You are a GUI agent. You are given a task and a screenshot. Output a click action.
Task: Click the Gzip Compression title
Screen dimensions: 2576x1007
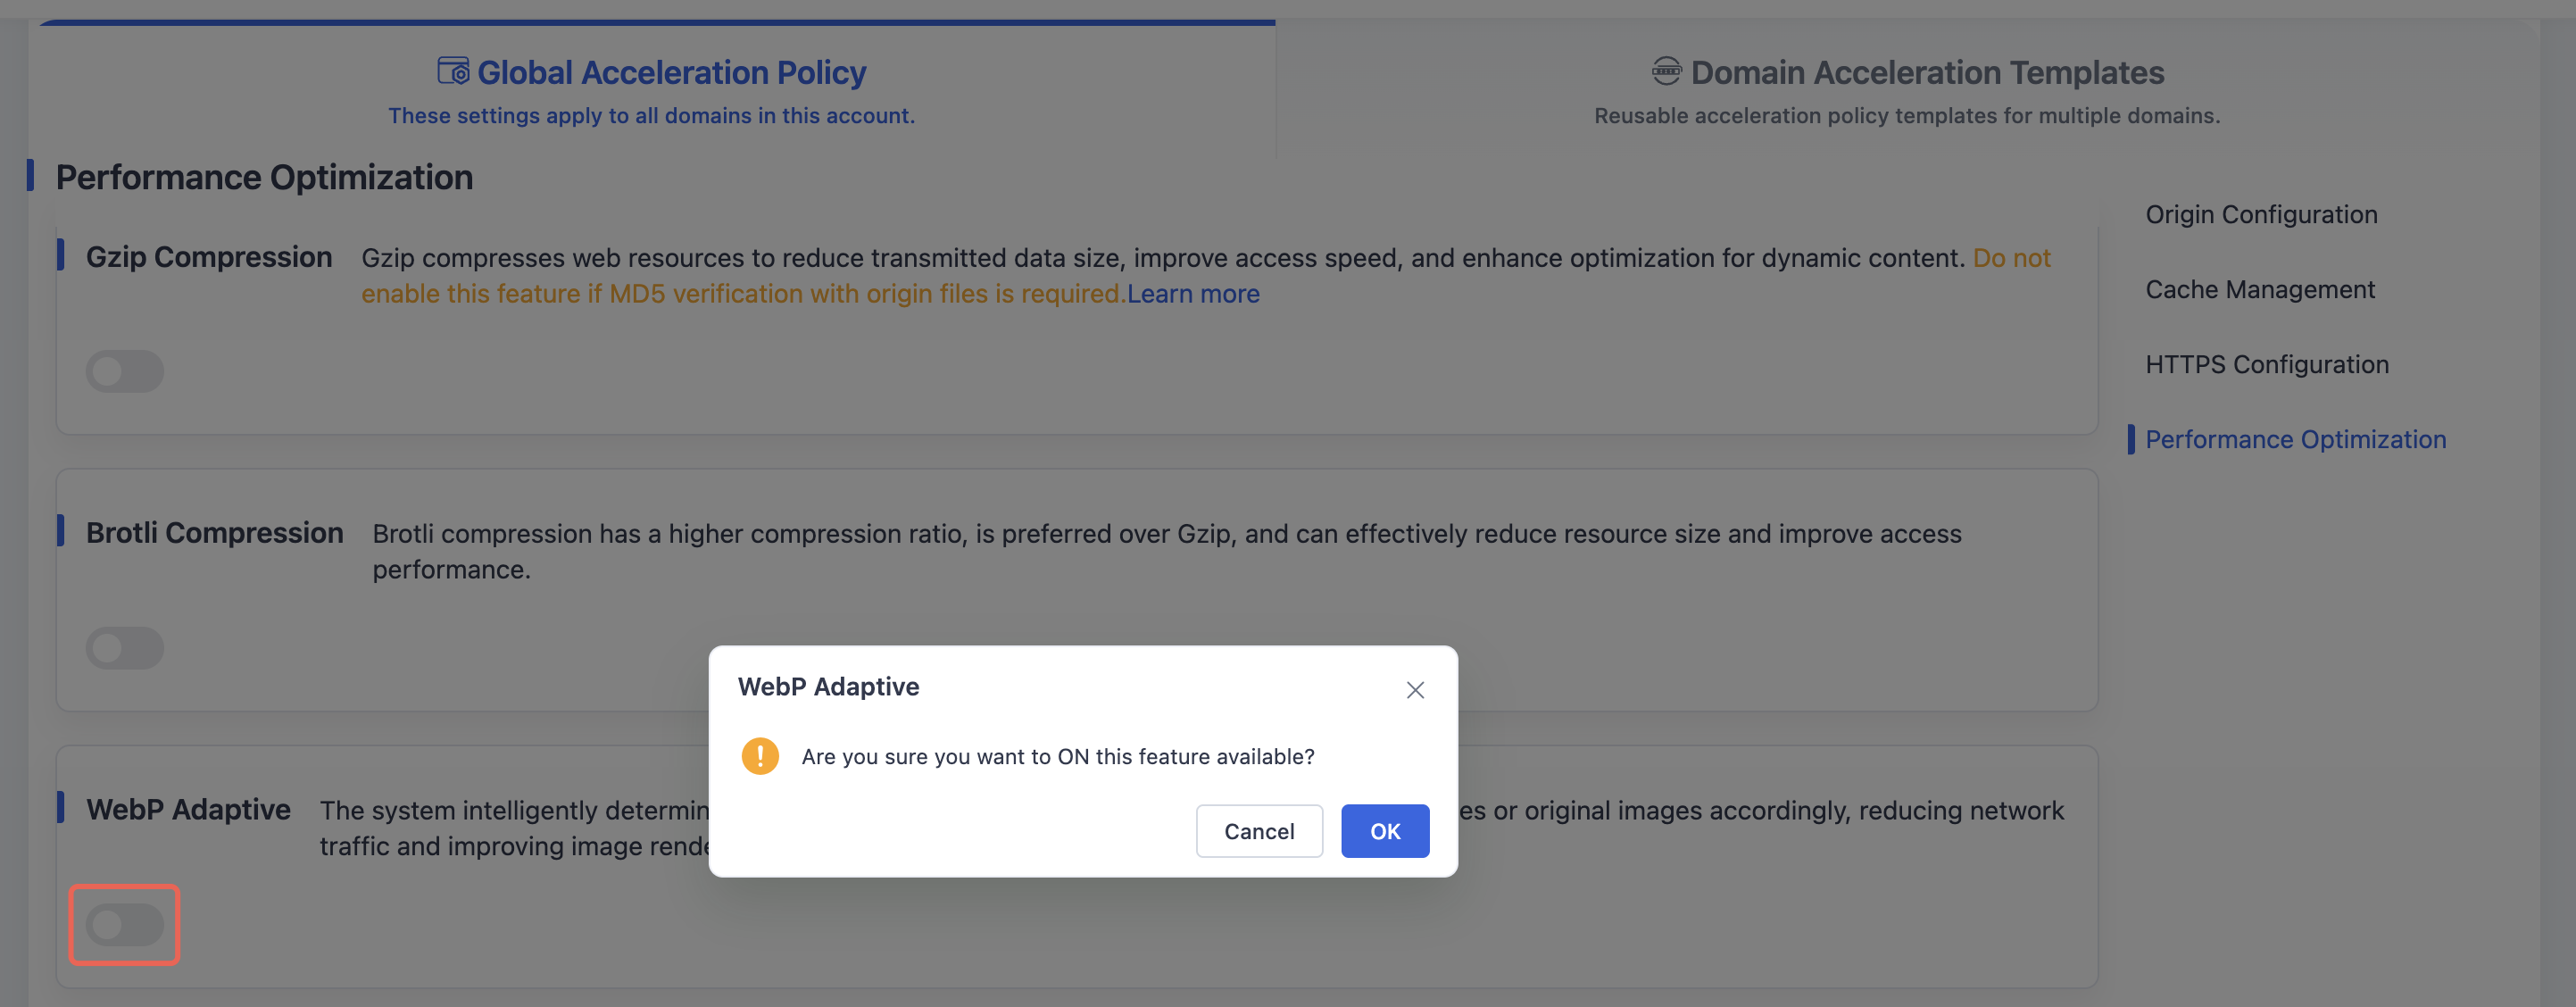coord(209,257)
